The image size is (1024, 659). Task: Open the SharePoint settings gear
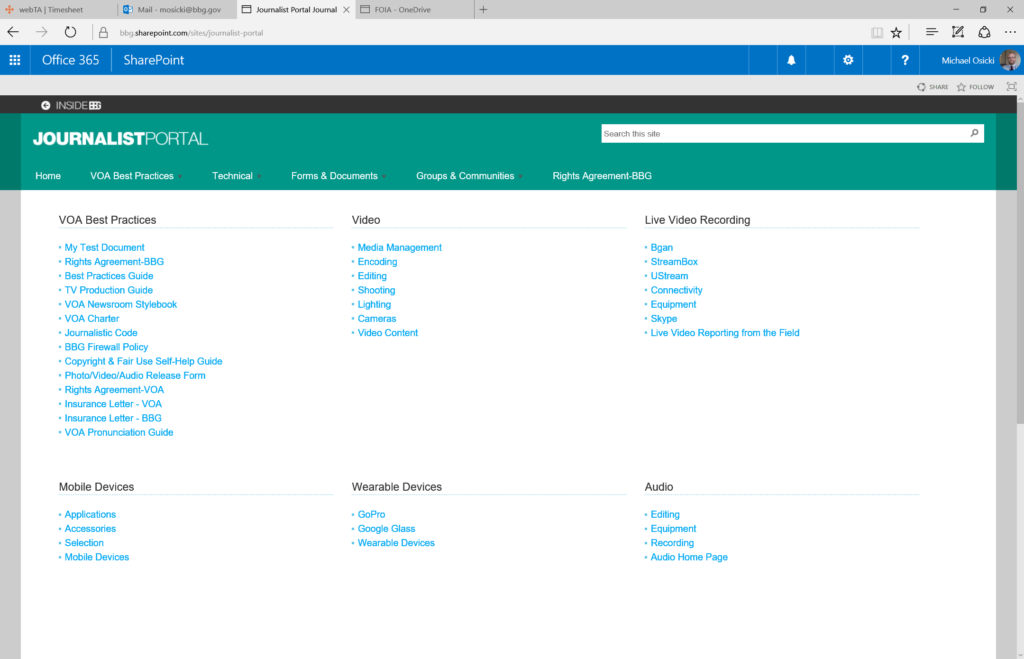coord(848,60)
